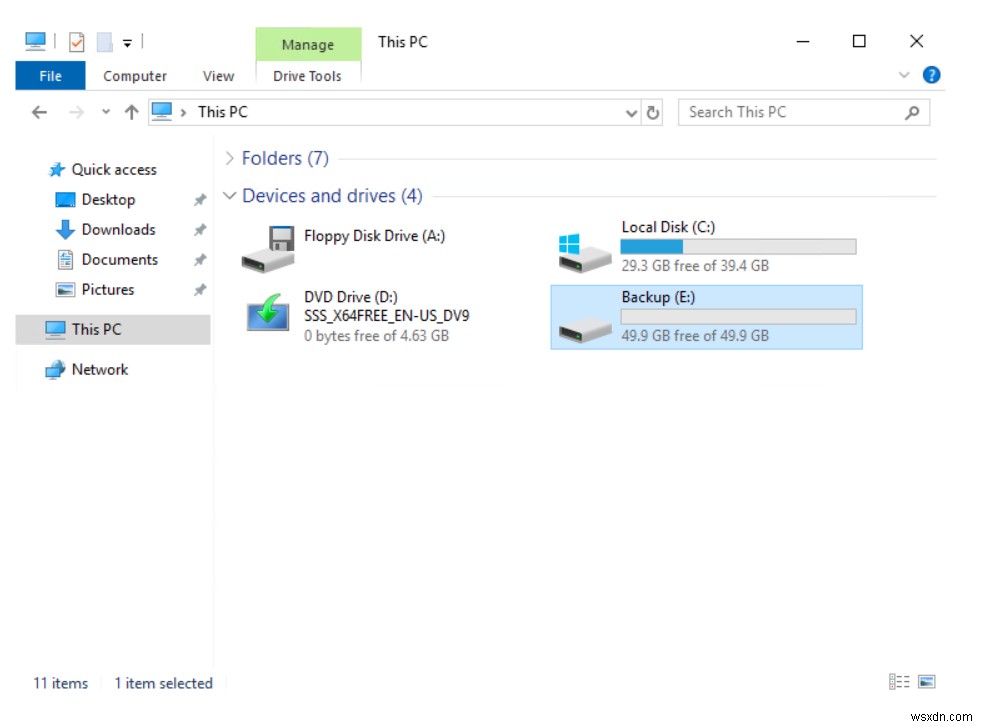Click the SSS_X64FREE_EN-US_DV9 label
Screen dimensions: 984x727
(x=386, y=316)
